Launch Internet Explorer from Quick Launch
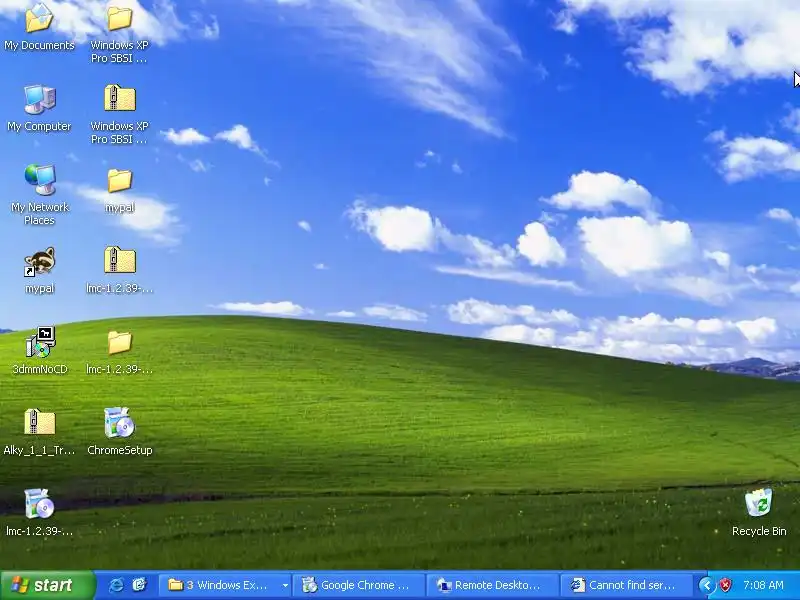The height and width of the screenshot is (600, 800). point(116,585)
